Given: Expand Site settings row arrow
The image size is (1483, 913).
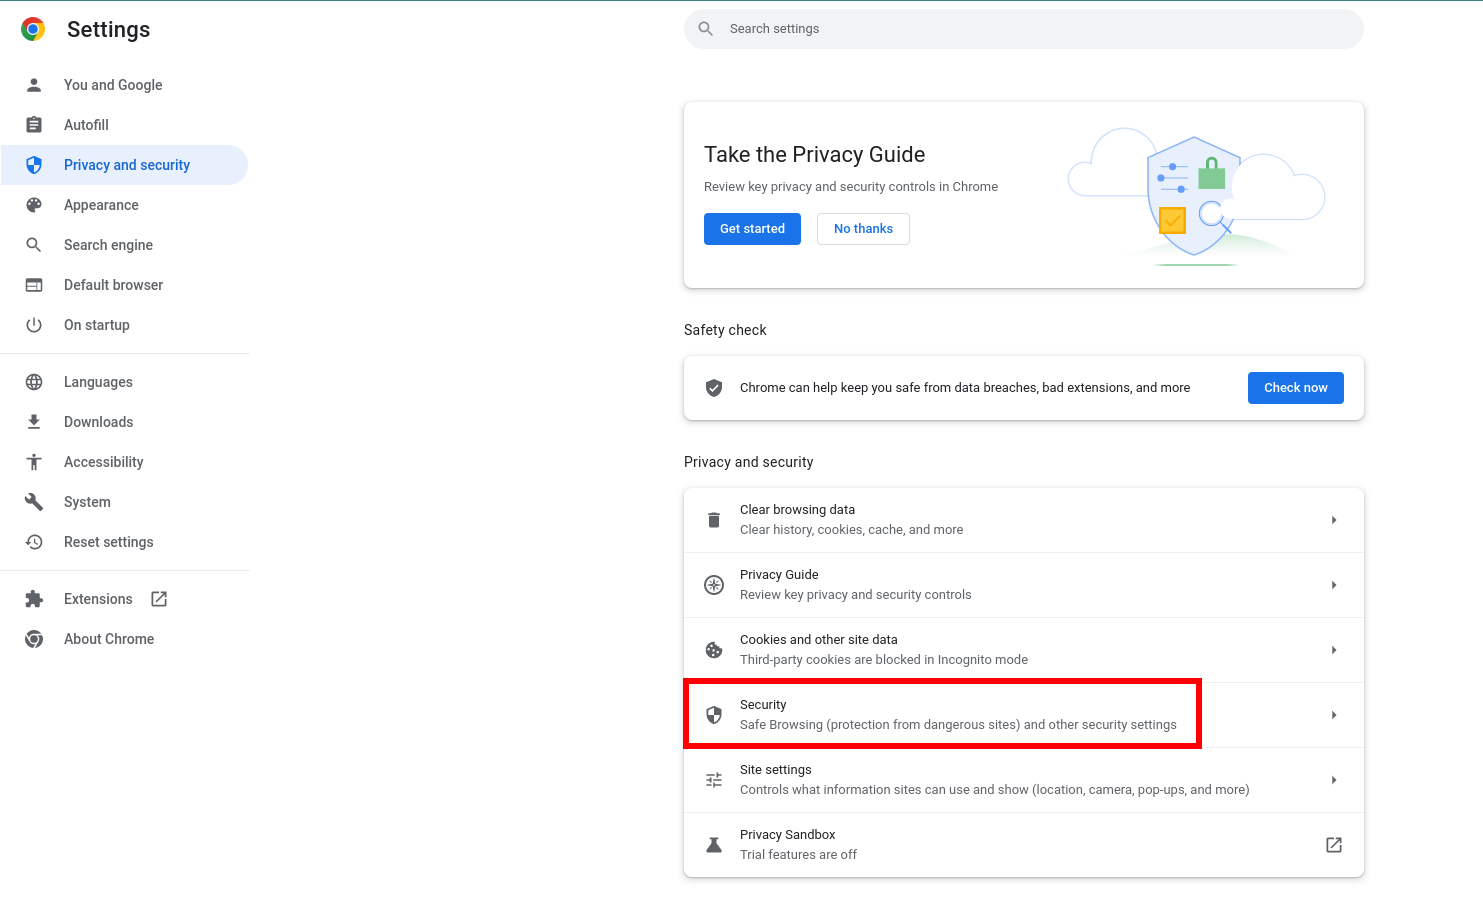Looking at the screenshot, I should tap(1334, 780).
